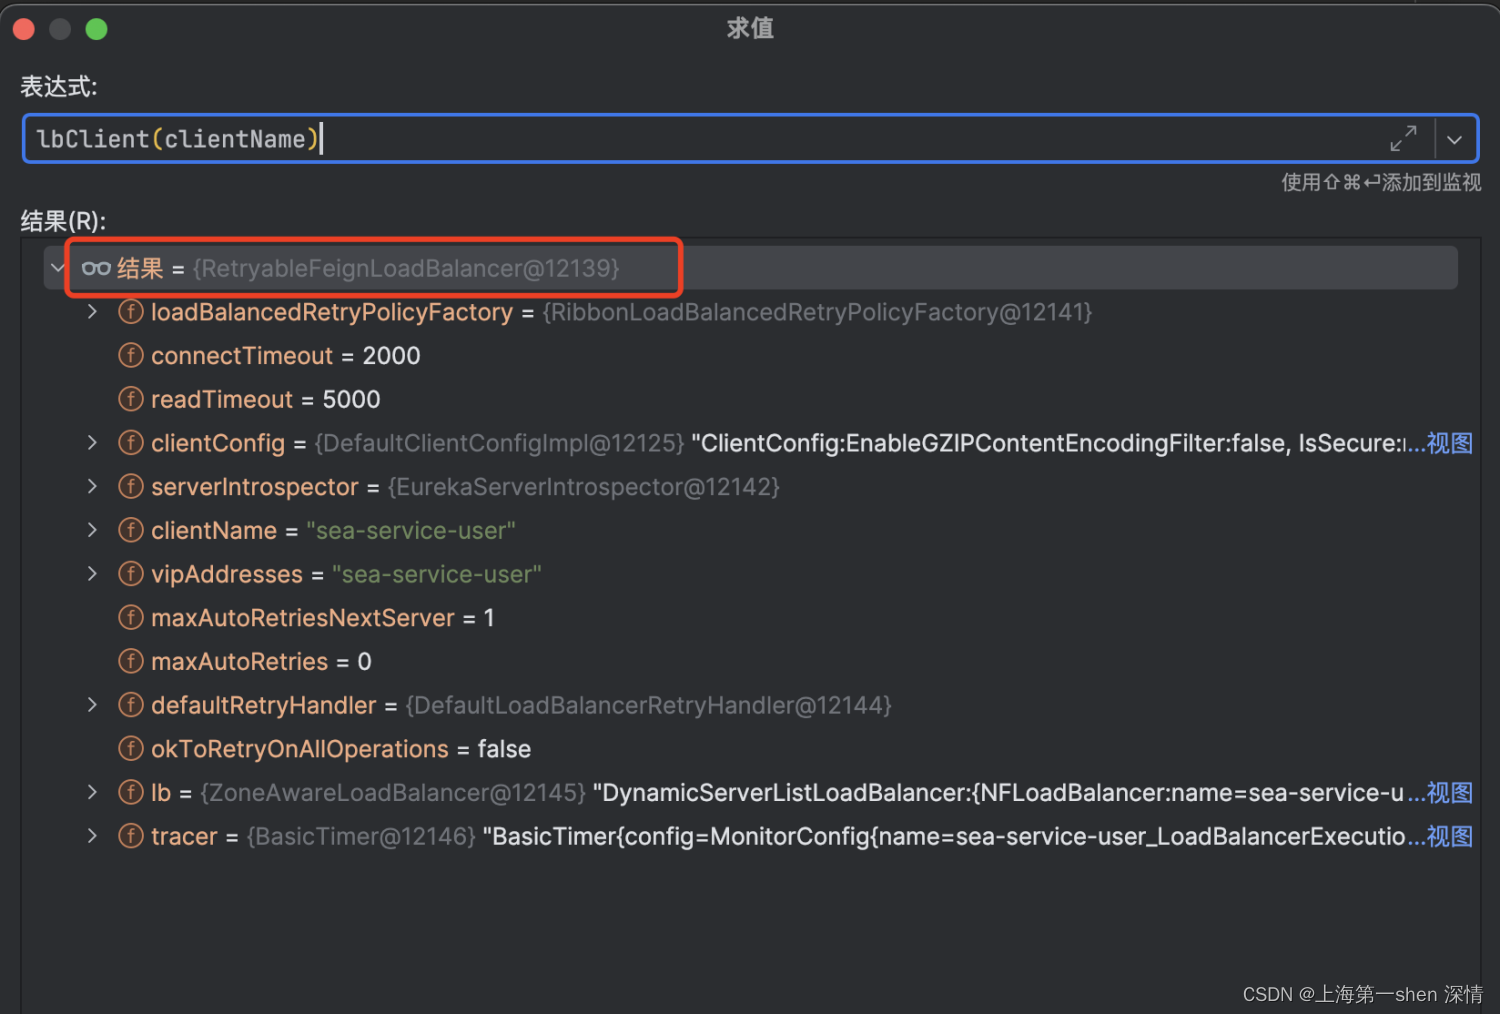Expand the clientConfig field node
Viewport: 1500px width, 1014px height.
click(x=93, y=443)
